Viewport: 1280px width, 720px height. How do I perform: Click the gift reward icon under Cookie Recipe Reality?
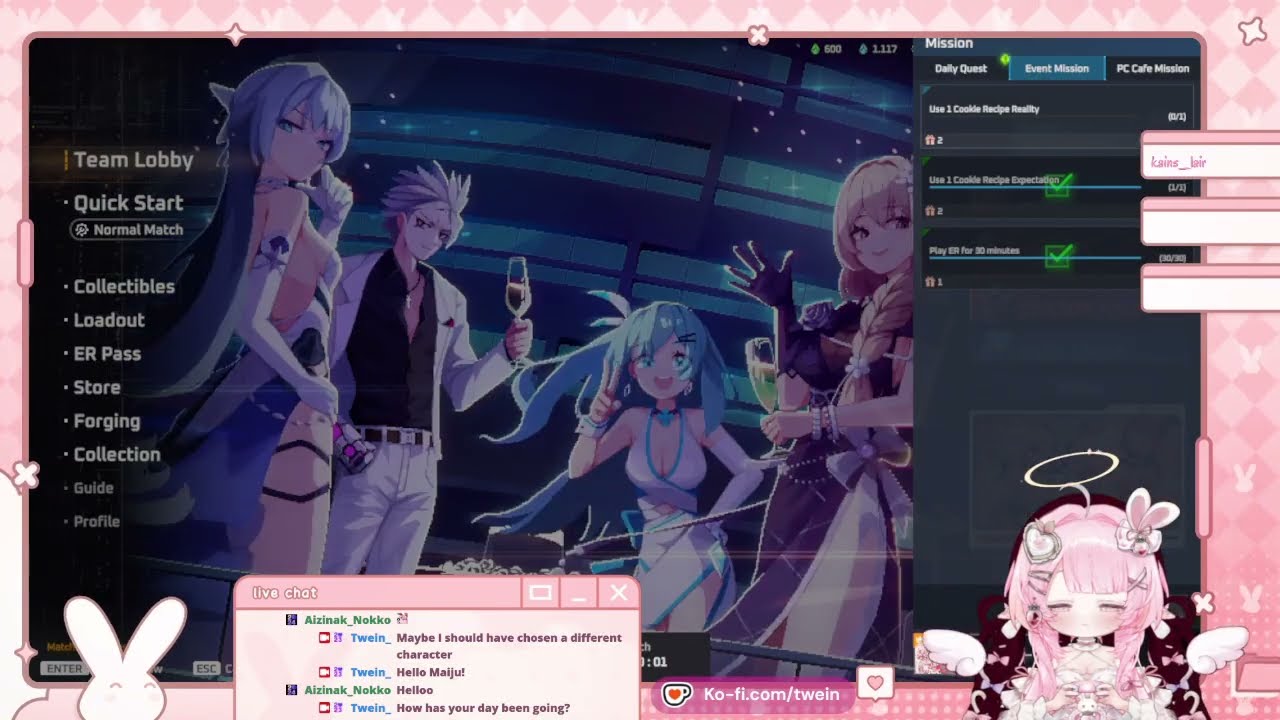coord(930,140)
